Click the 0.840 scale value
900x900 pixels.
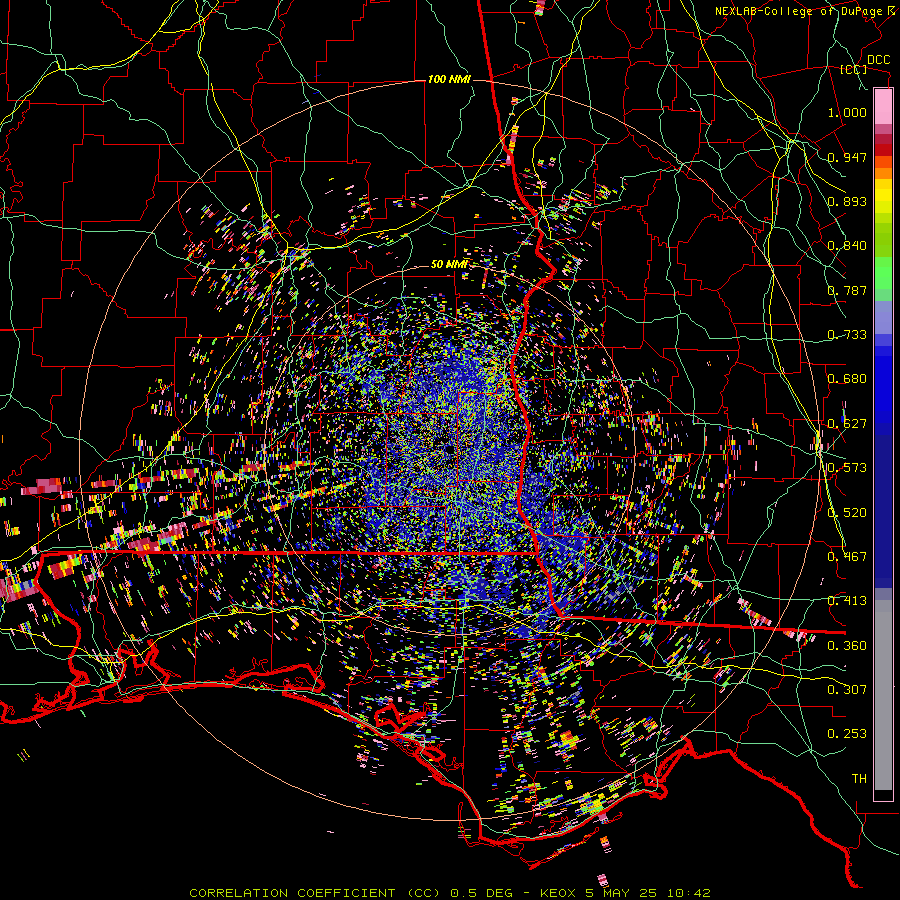click(847, 246)
